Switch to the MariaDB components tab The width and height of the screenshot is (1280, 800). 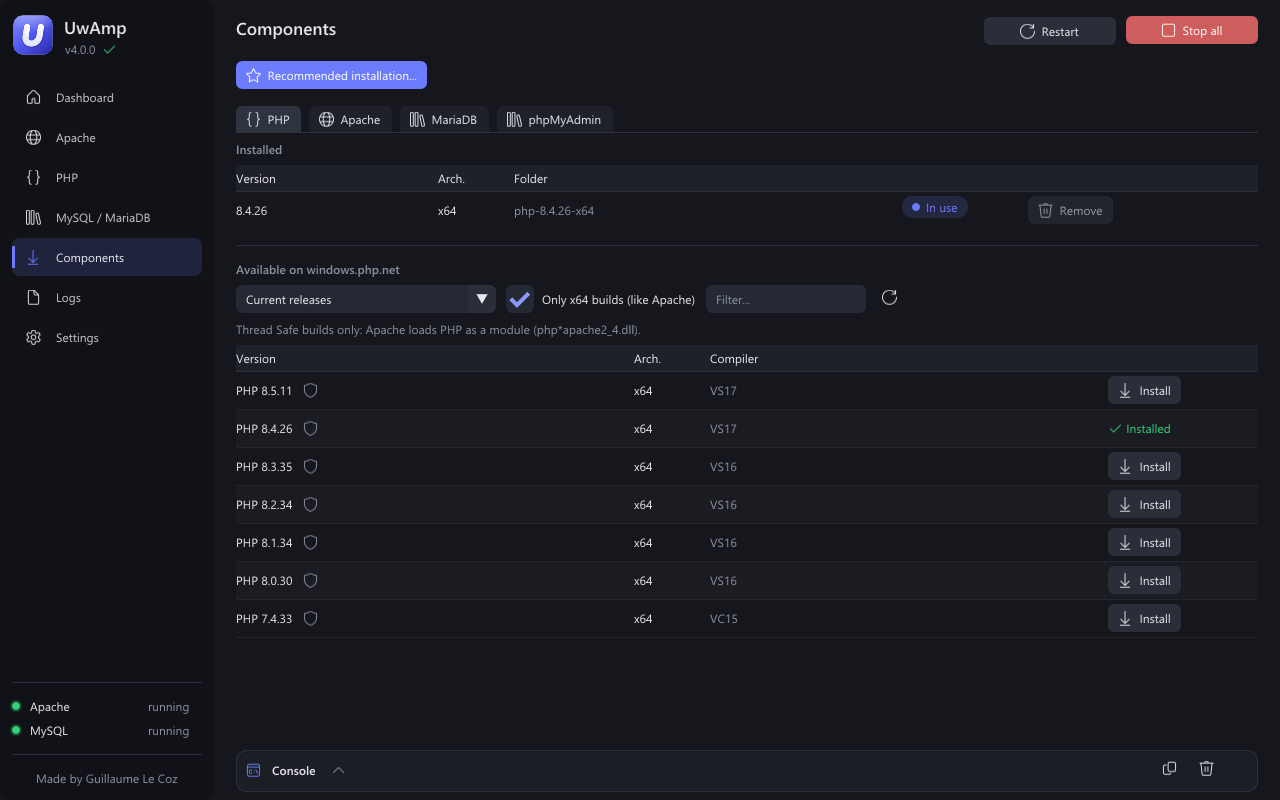point(444,120)
